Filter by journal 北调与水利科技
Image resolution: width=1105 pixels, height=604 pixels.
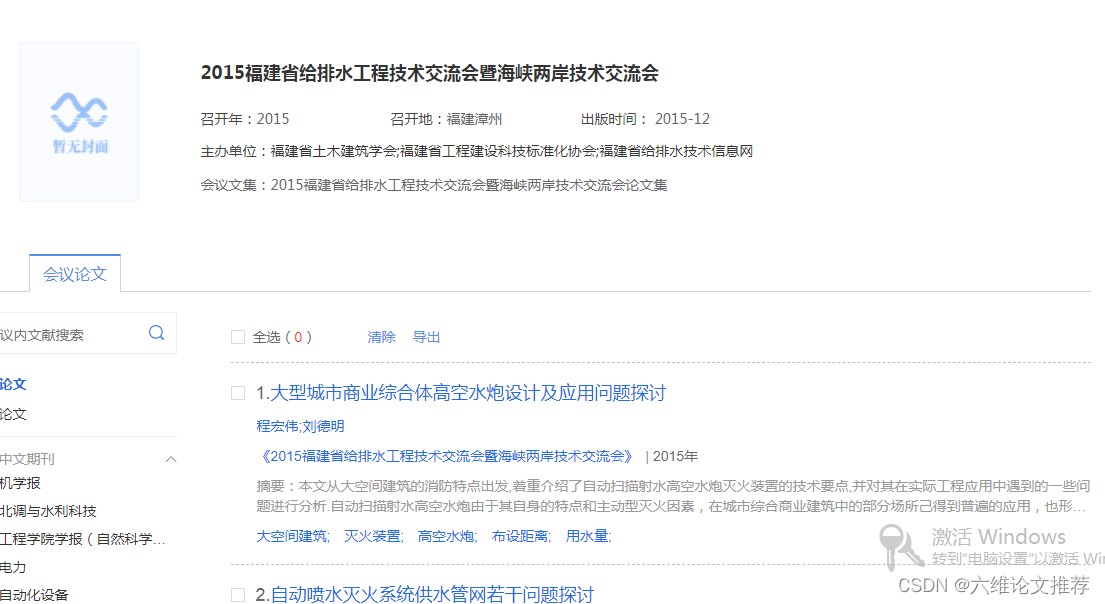tap(49, 511)
